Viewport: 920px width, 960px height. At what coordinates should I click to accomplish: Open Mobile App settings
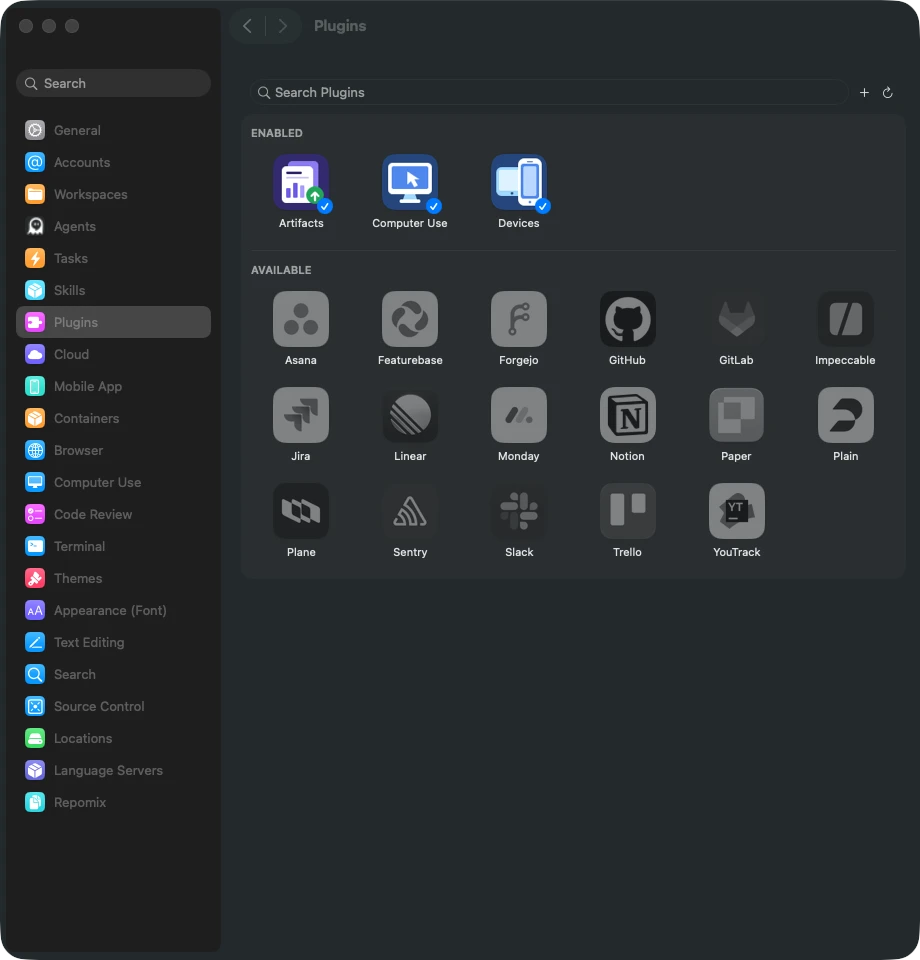(x=113, y=386)
